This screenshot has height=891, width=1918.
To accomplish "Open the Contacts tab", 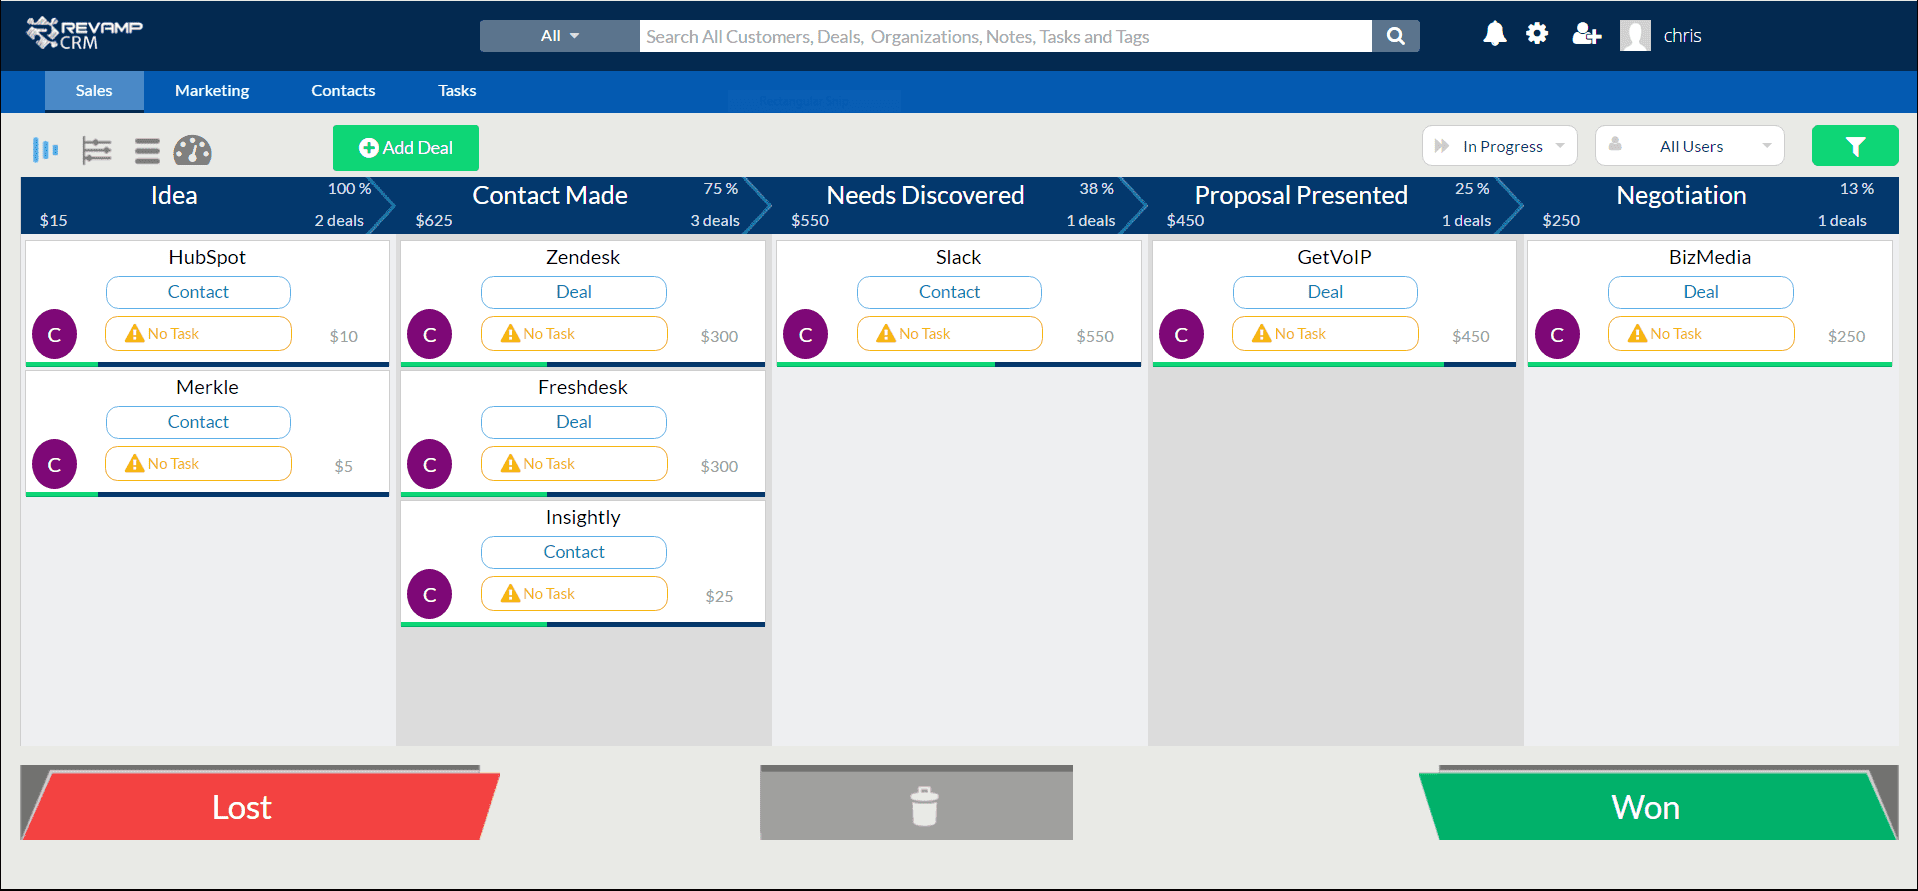I will coord(343,91).
